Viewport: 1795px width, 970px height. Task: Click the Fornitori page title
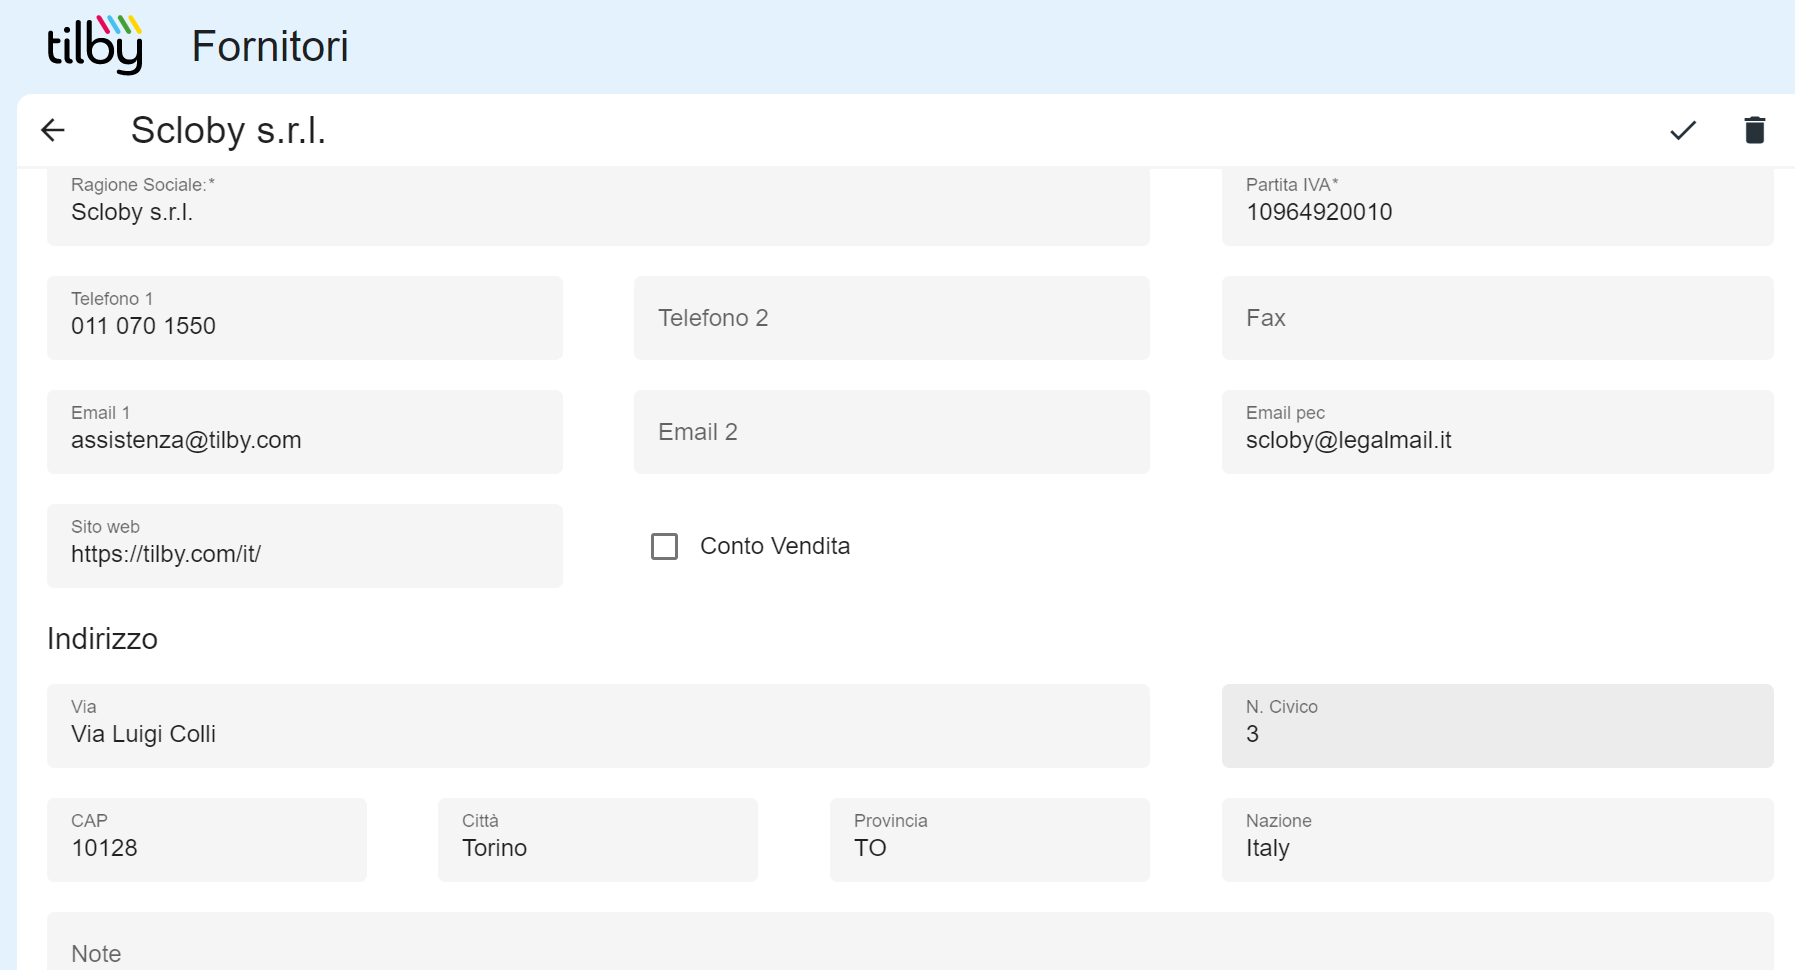(270, 46)
